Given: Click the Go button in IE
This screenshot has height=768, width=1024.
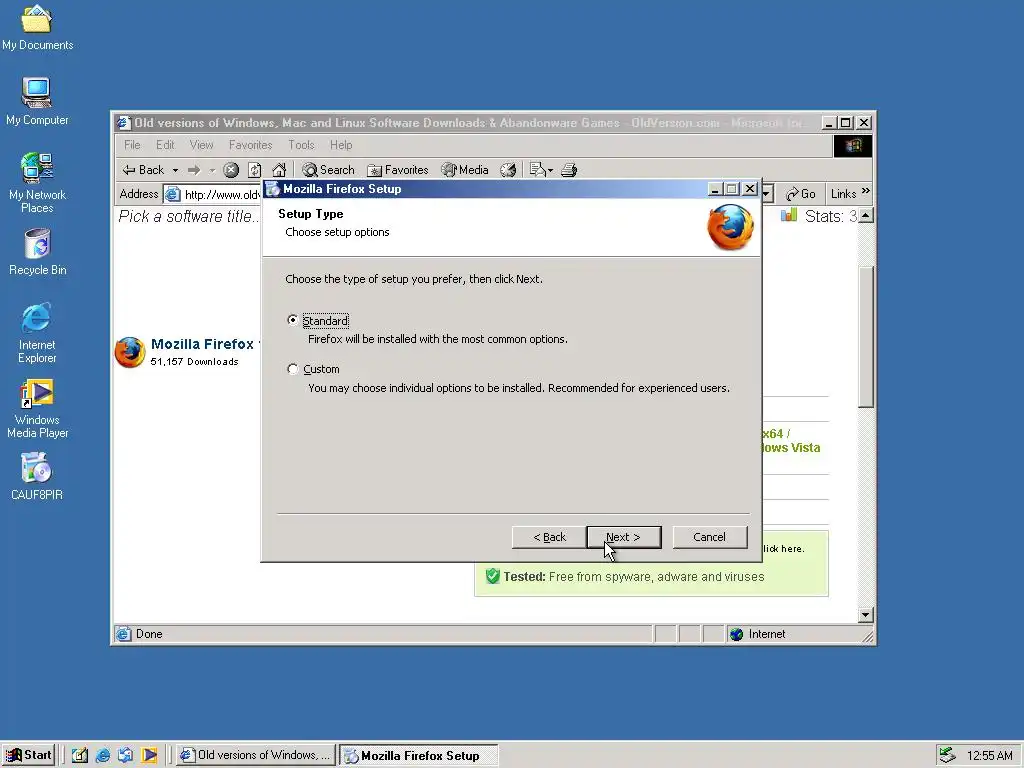Looking at the screenshot, I should [801, 194].
